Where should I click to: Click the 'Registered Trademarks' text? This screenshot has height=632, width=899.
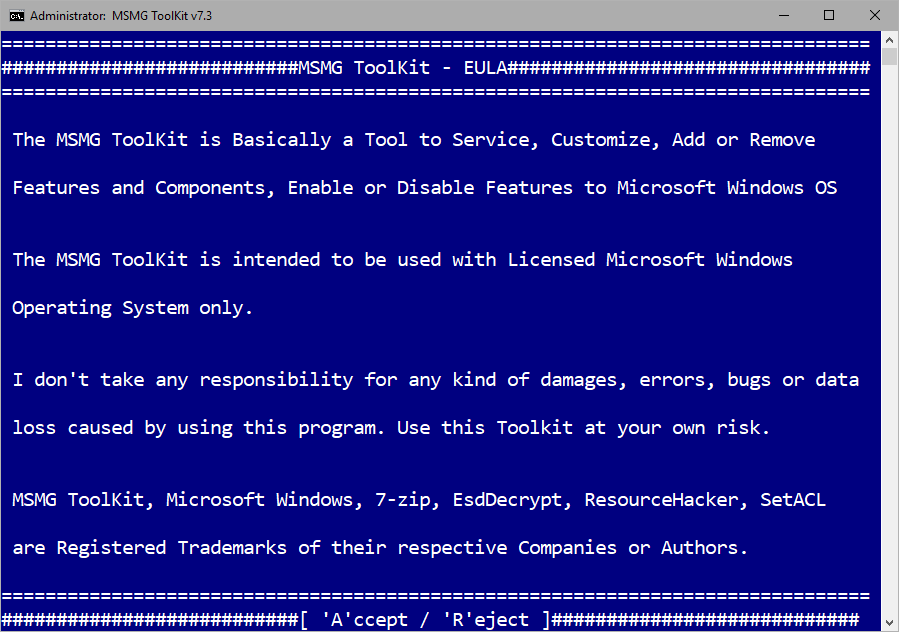coord(171,548)
